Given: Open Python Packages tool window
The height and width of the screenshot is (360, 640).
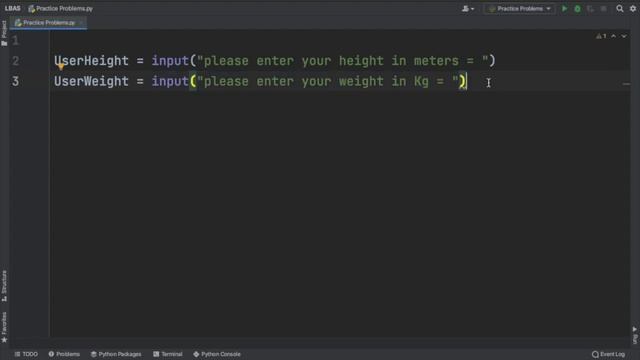Looking at the screenshot, I should pyautogui.click(x=116, y=354).
